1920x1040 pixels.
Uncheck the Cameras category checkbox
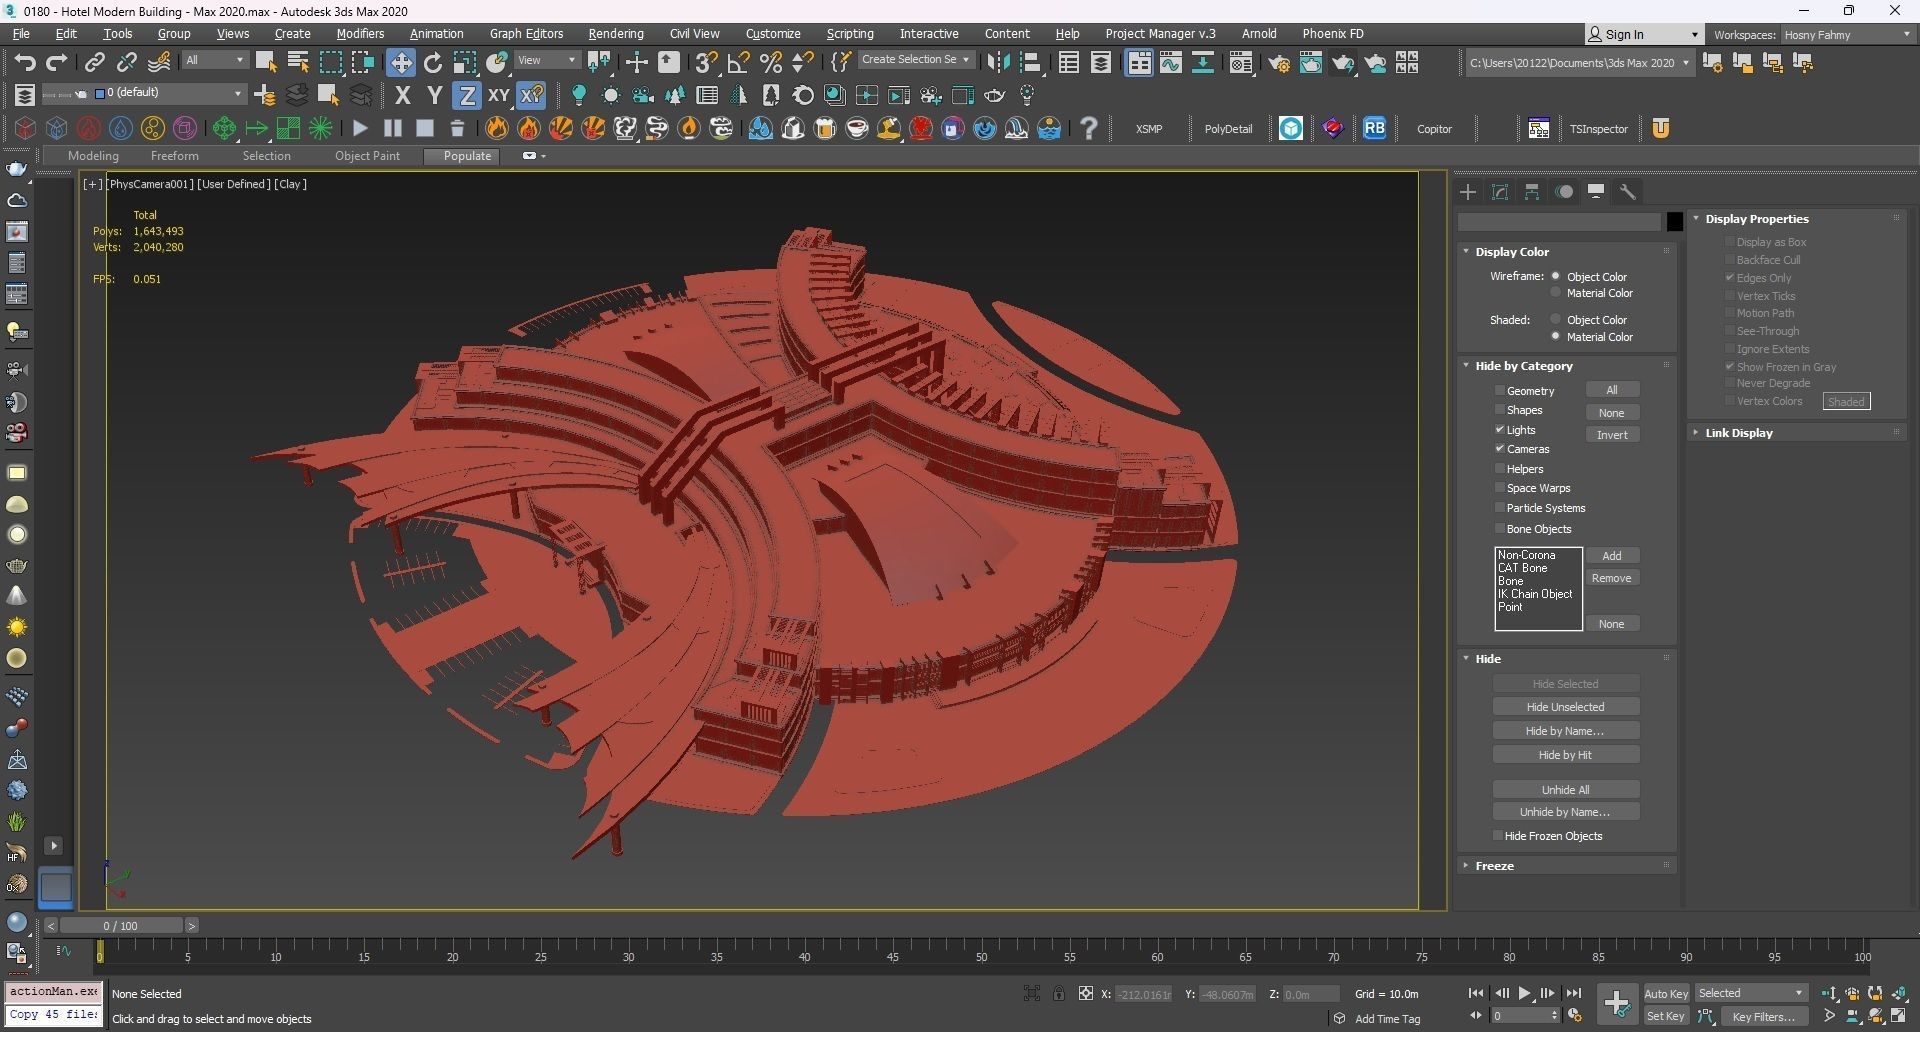tap(1500, 449)
